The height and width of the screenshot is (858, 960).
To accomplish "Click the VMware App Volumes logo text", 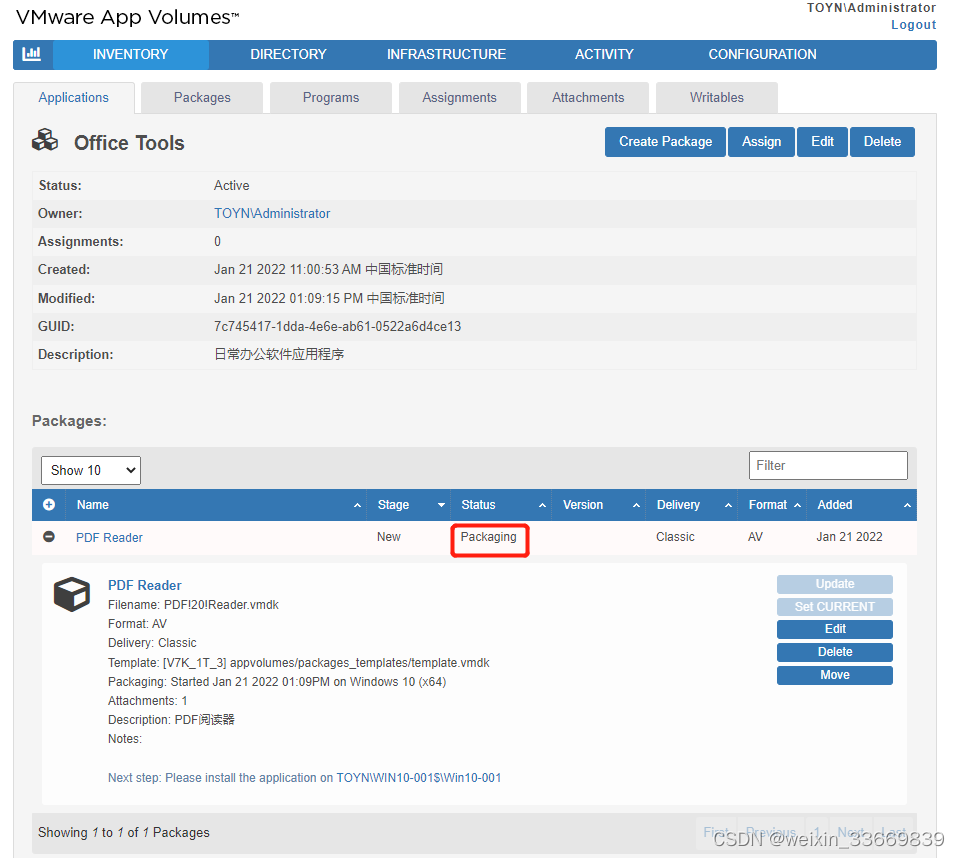I will (x=127, y=18).
